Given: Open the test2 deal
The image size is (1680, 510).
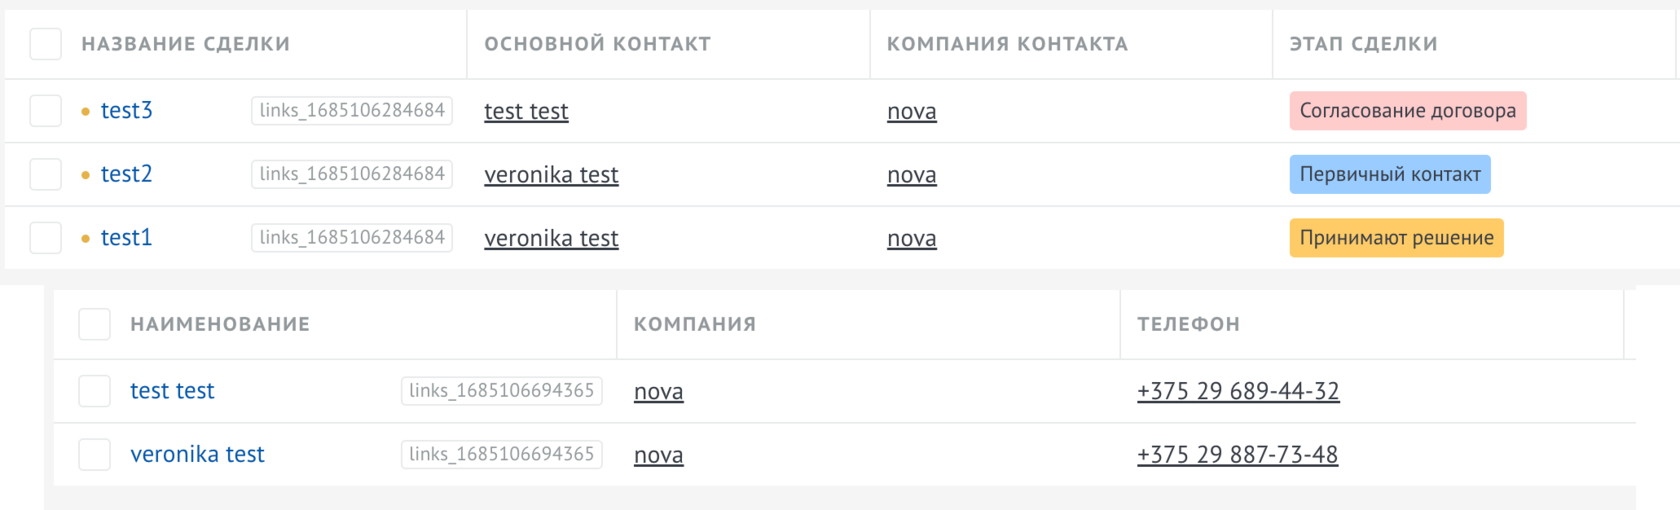Looking at the screenshot, I should pos(127,174).
